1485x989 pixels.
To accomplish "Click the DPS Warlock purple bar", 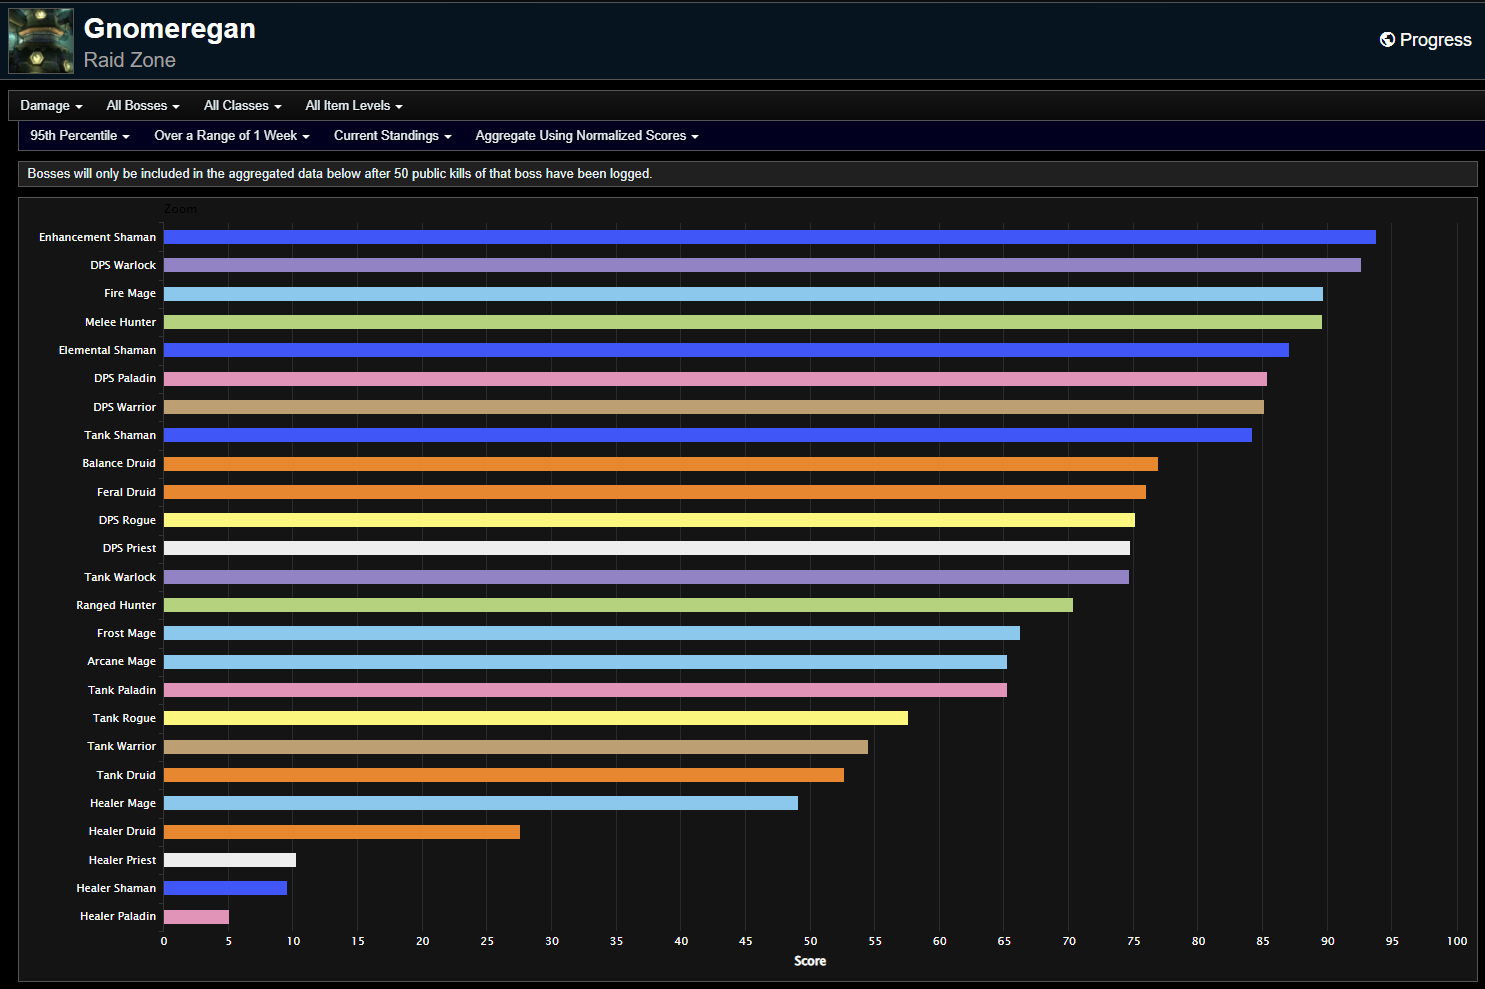I will [x=762, y=265].
